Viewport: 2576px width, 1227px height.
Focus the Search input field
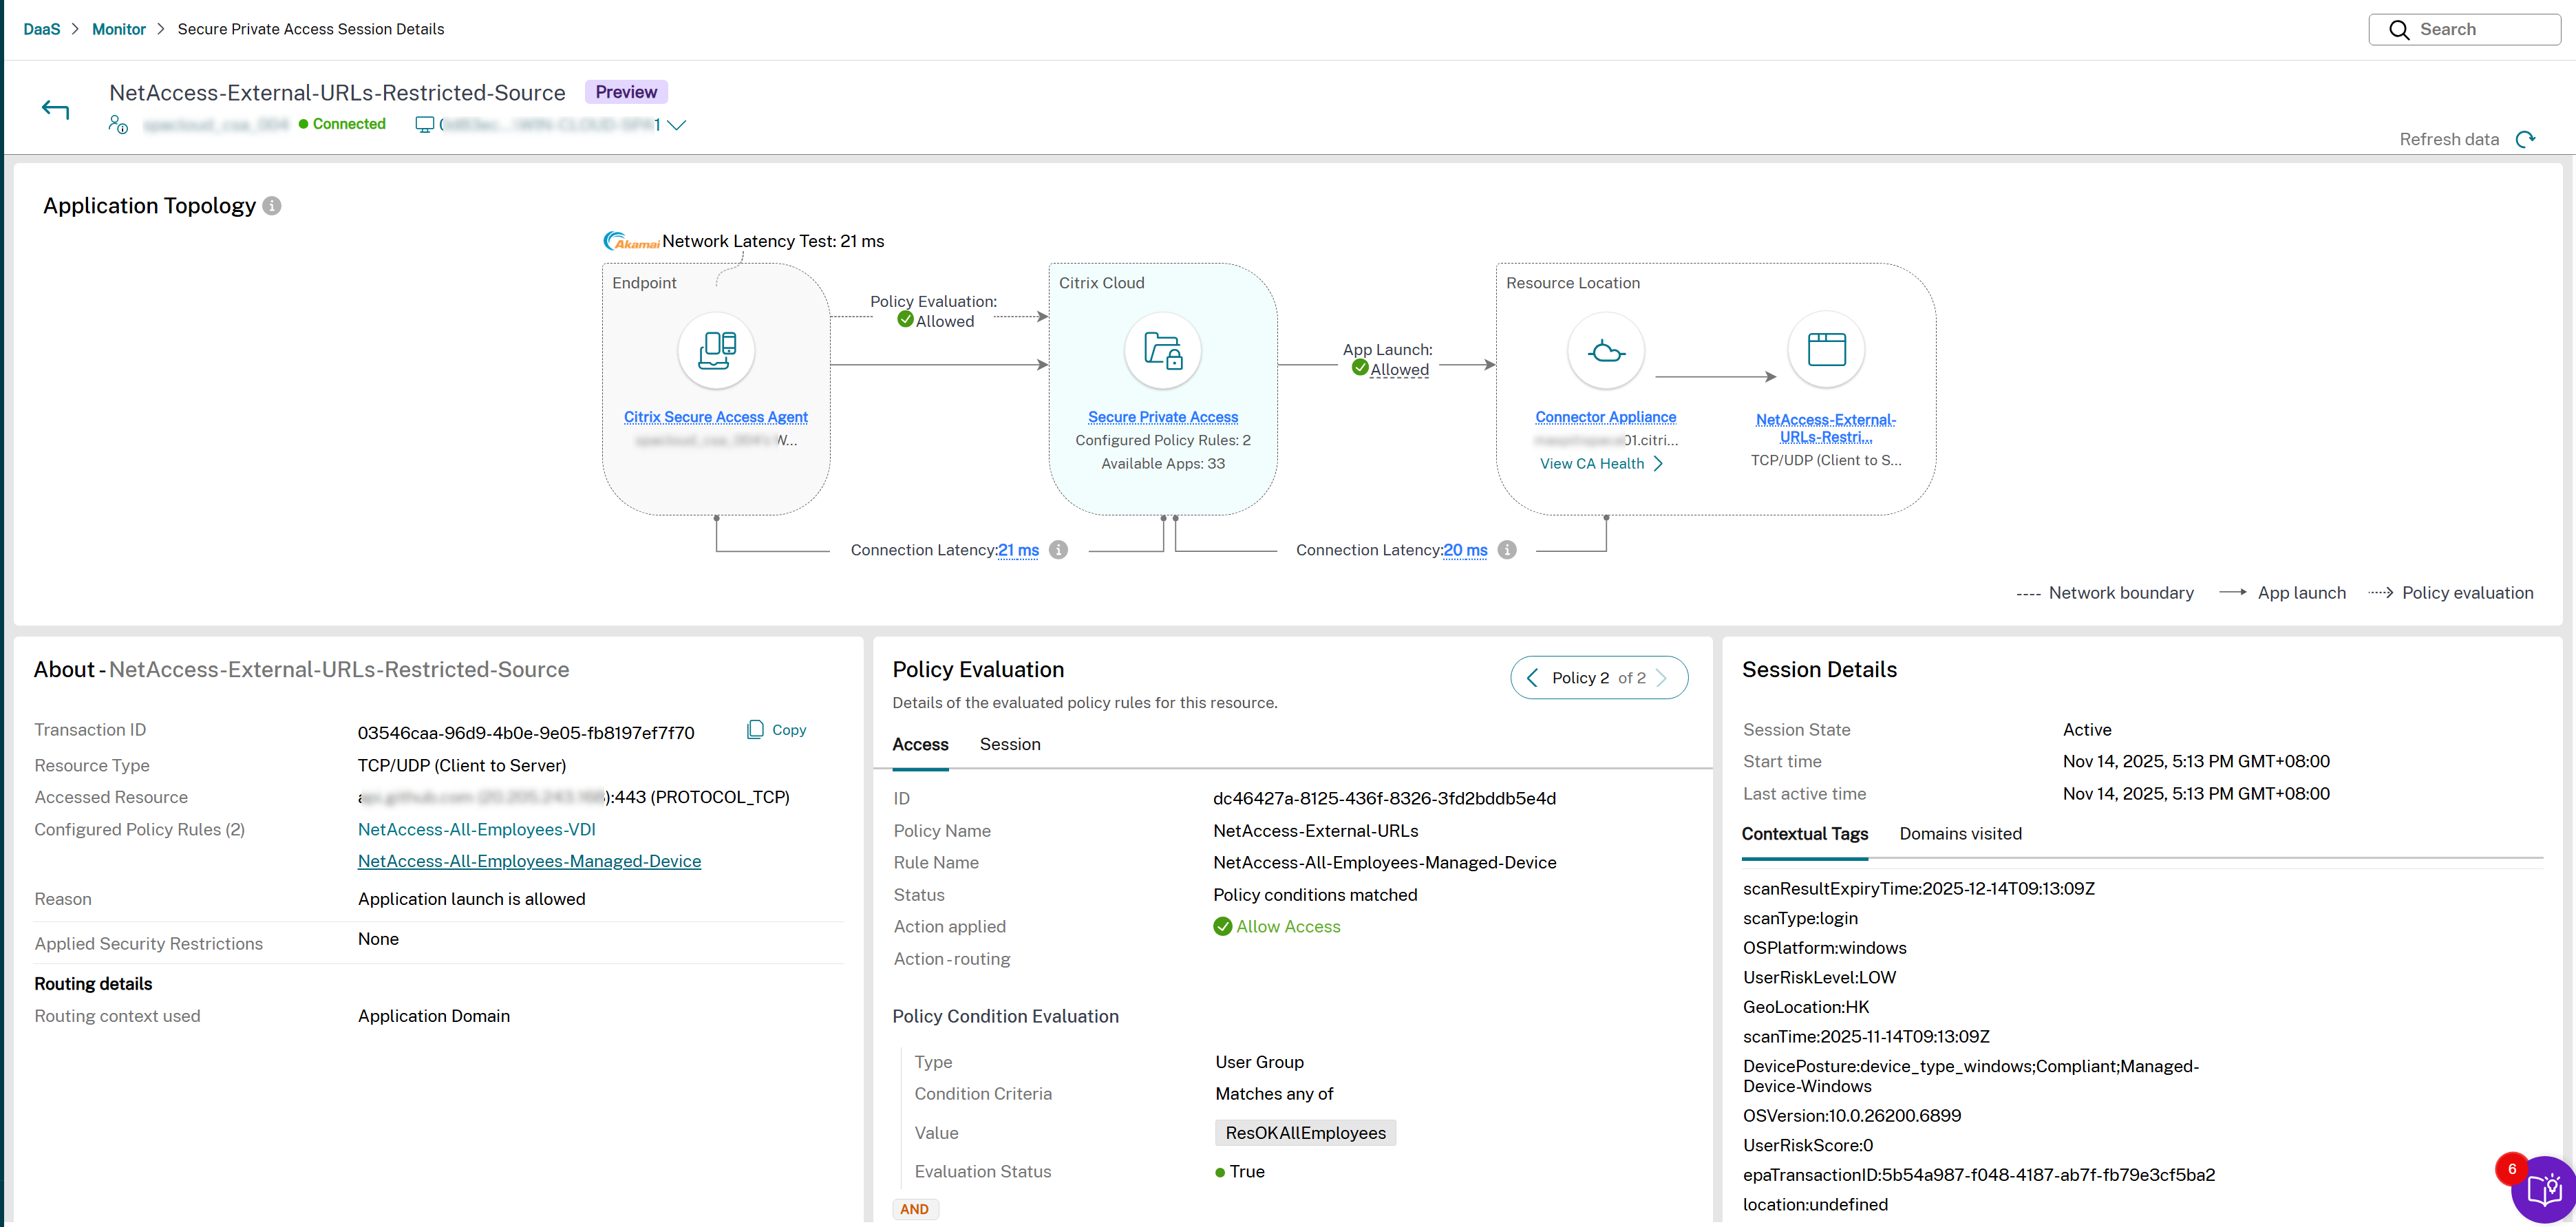coord(2464,30)
